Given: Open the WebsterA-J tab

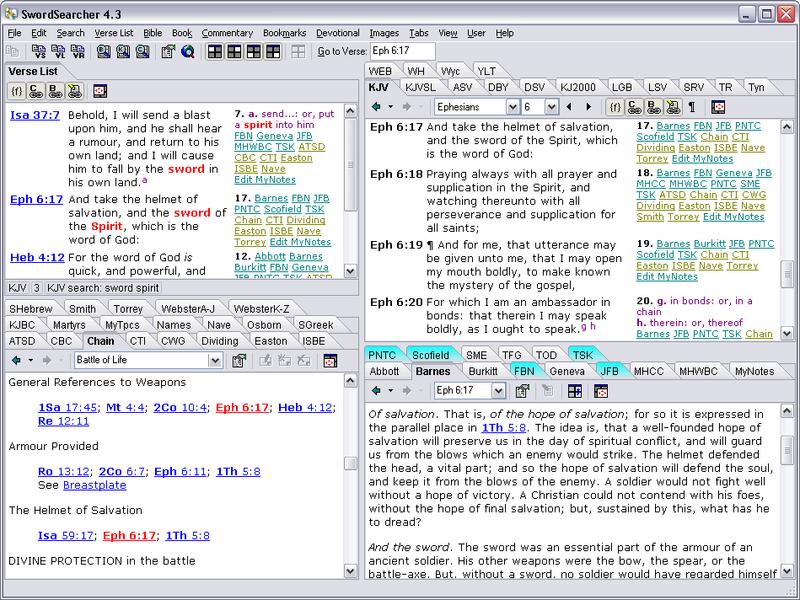Looking at the screenshot, I should pyautogui.click(x=188, y=309).
